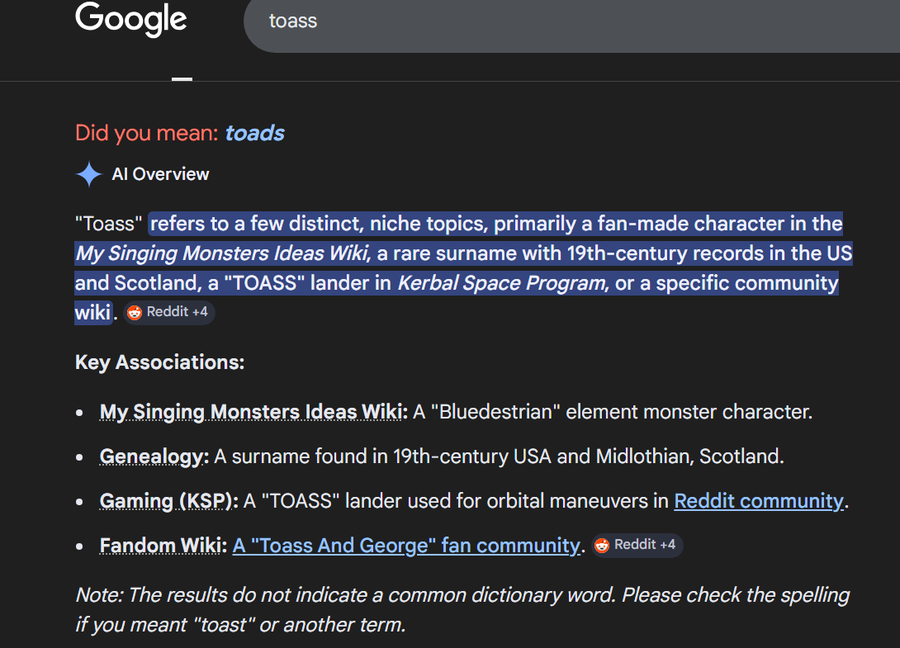
Task: Click the italic Note text about spelling
Action: 460,610
